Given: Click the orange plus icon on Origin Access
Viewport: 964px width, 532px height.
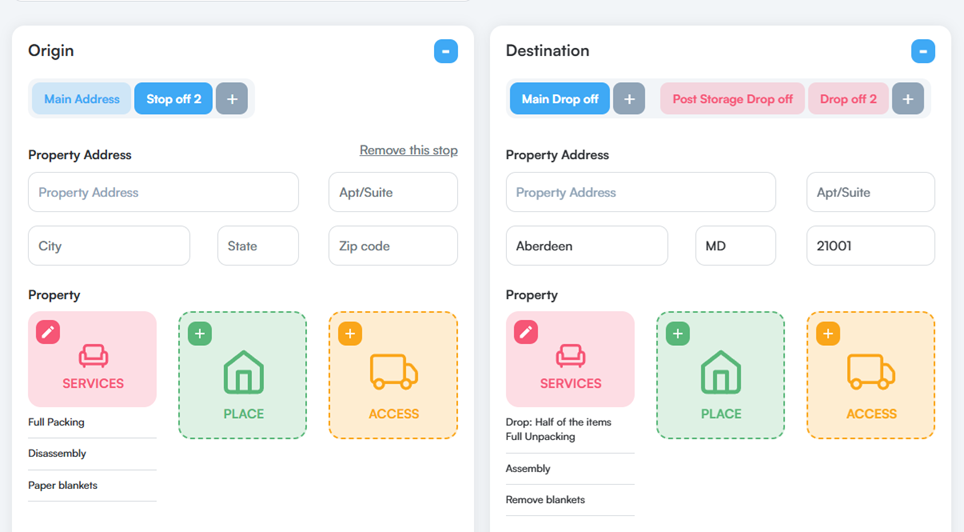Looking at the screenshot, I should [x=350, y=334].
